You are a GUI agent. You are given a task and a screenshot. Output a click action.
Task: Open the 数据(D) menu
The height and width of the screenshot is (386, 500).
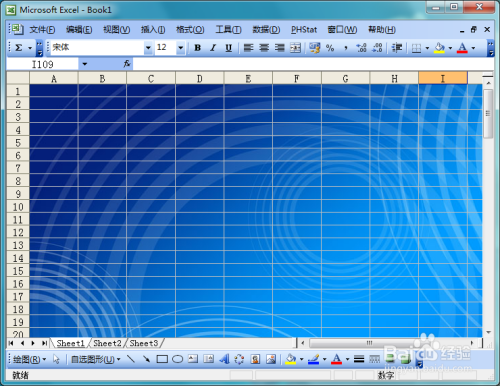266,30
